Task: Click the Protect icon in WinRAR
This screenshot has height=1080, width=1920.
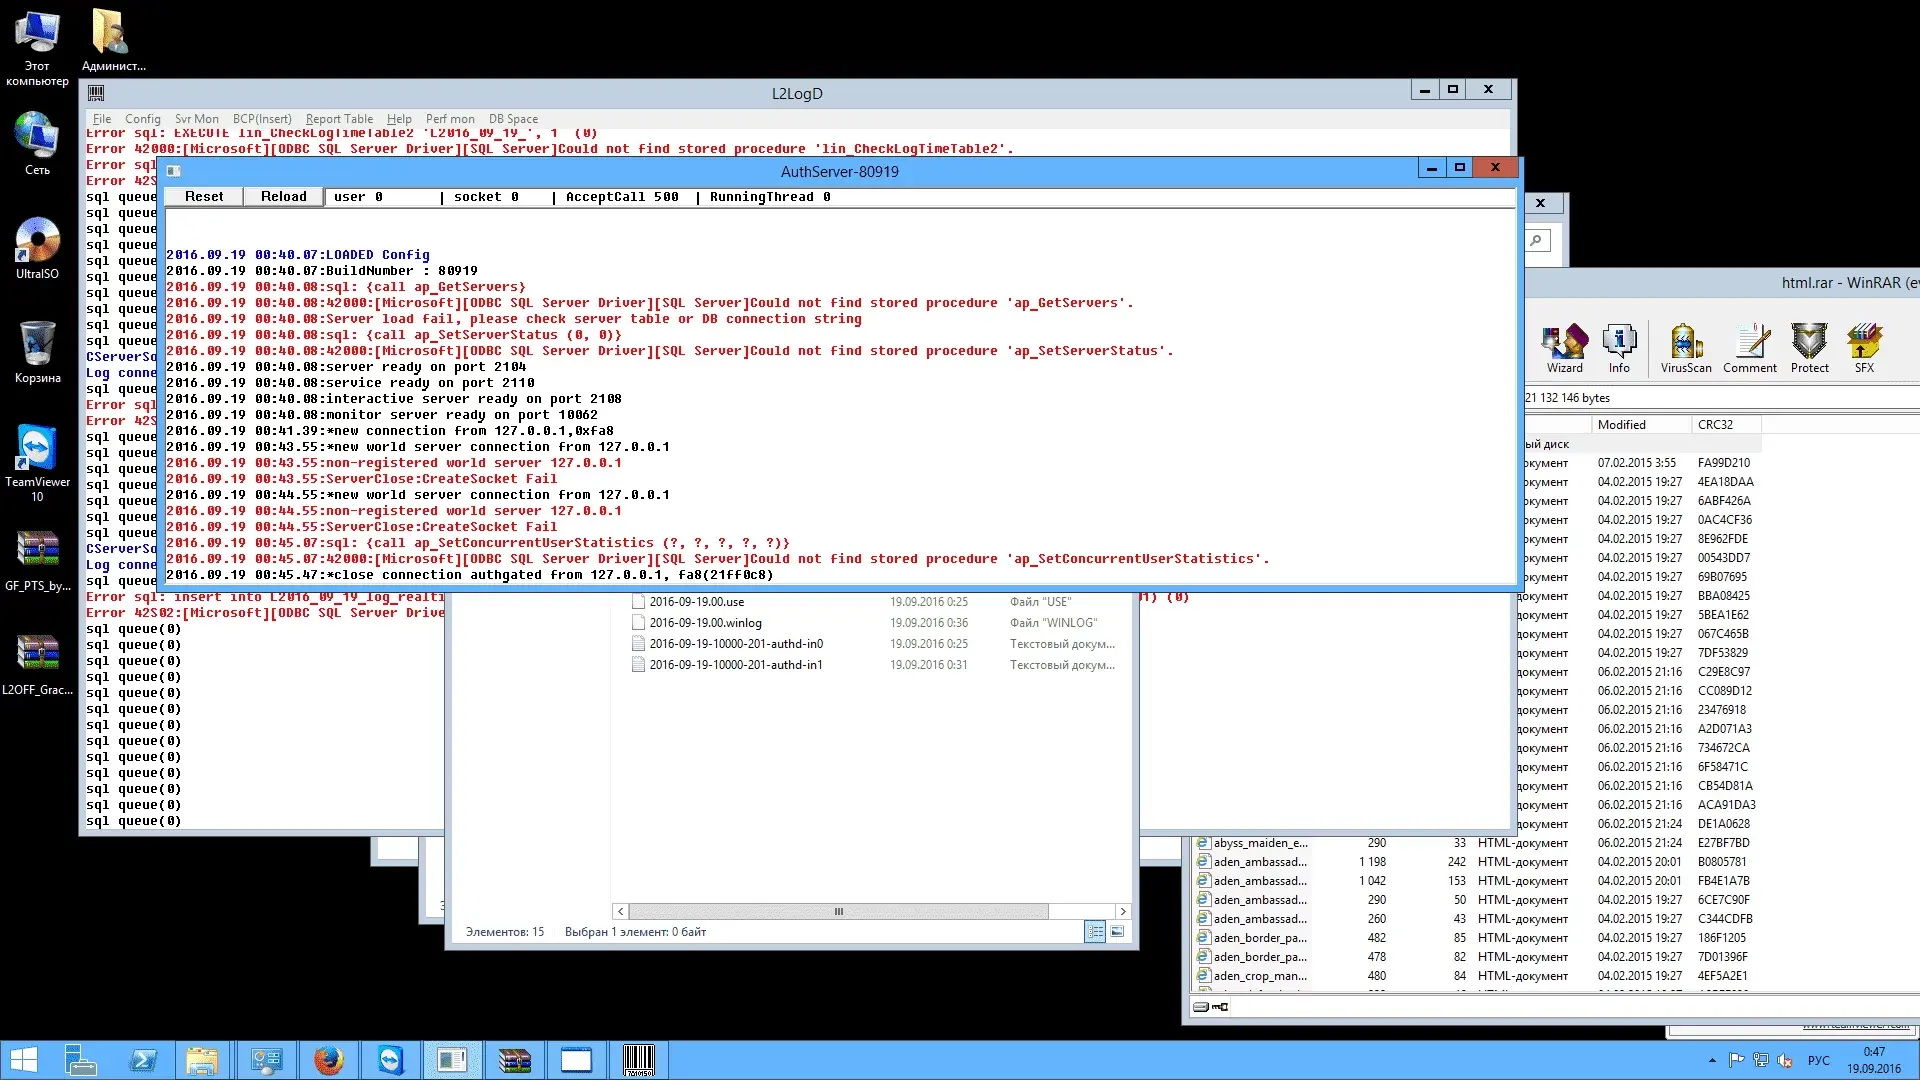Action: tap(1809, 348)
